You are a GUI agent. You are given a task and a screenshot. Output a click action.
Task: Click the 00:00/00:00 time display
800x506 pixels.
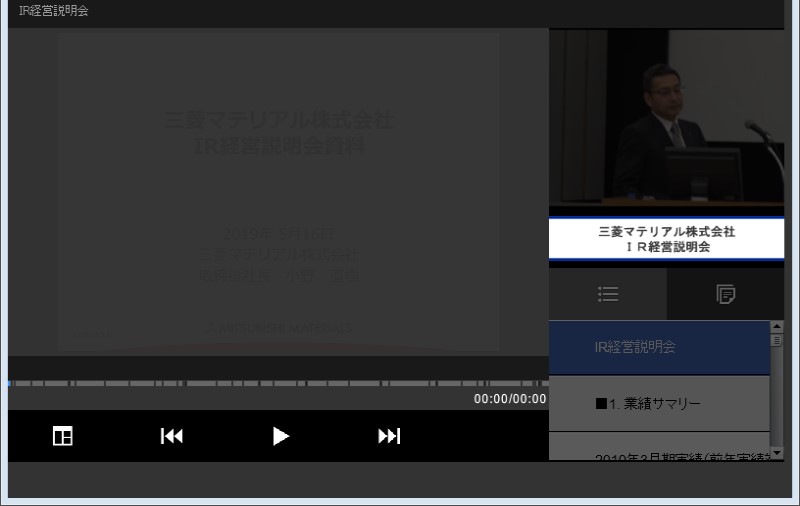pos(510,399)
